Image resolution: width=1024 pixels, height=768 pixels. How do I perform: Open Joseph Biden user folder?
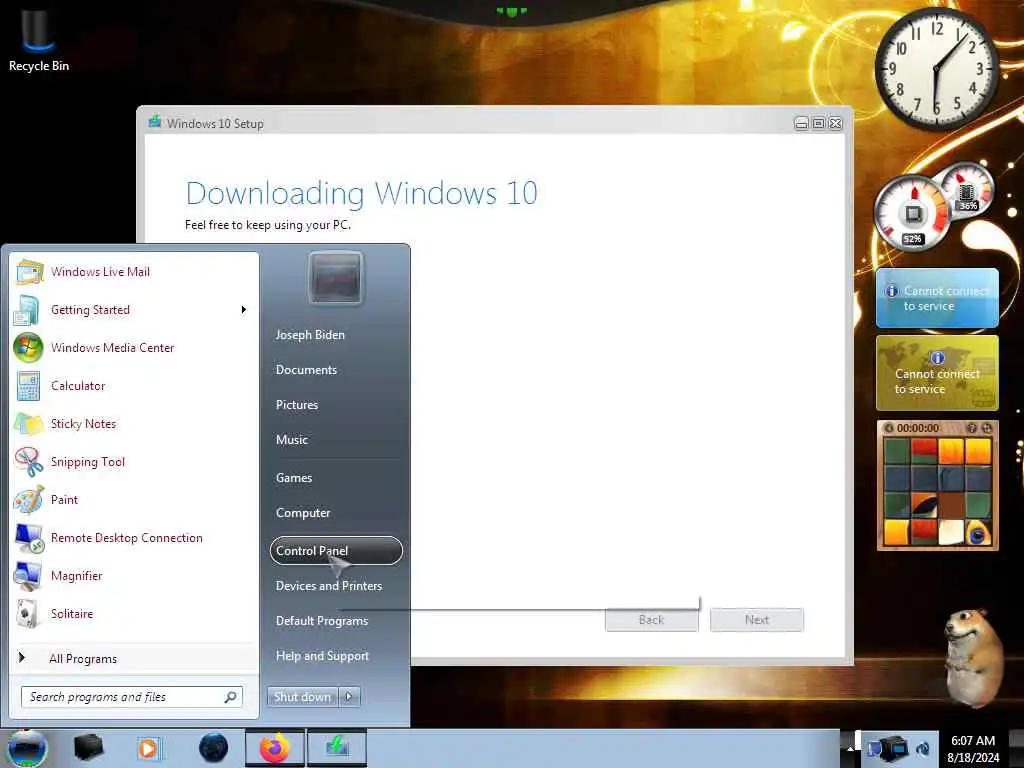pyautogui.click(x=310, y=335)
